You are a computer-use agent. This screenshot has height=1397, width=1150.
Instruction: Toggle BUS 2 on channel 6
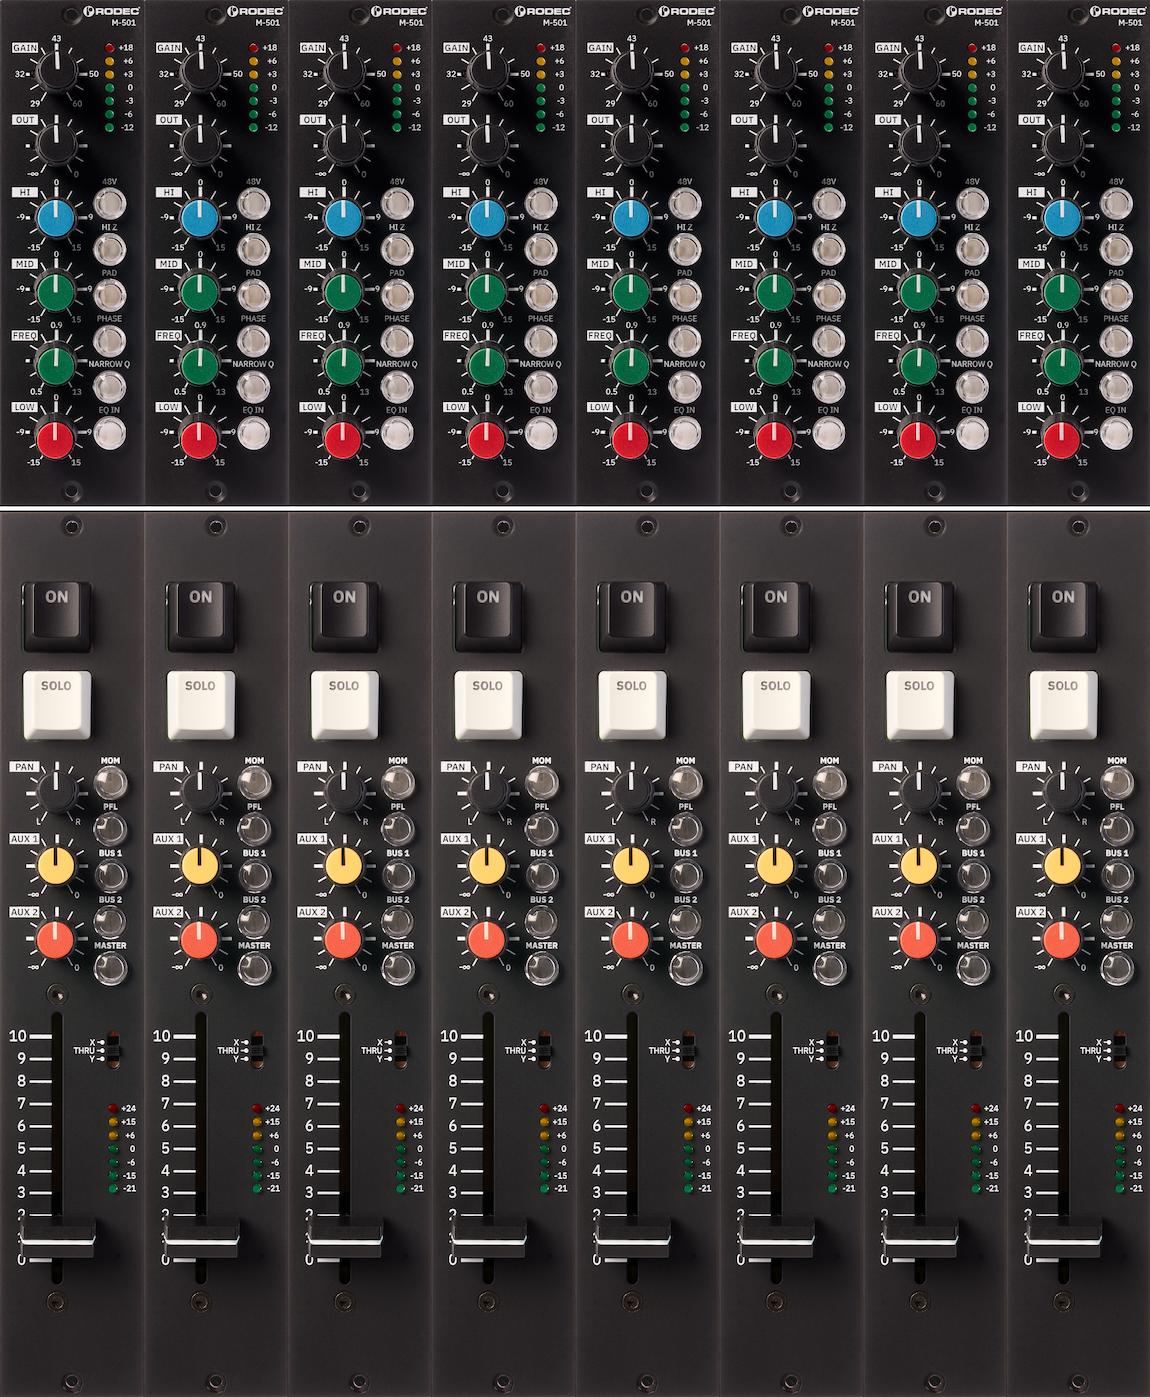click(x=829, y=922)
